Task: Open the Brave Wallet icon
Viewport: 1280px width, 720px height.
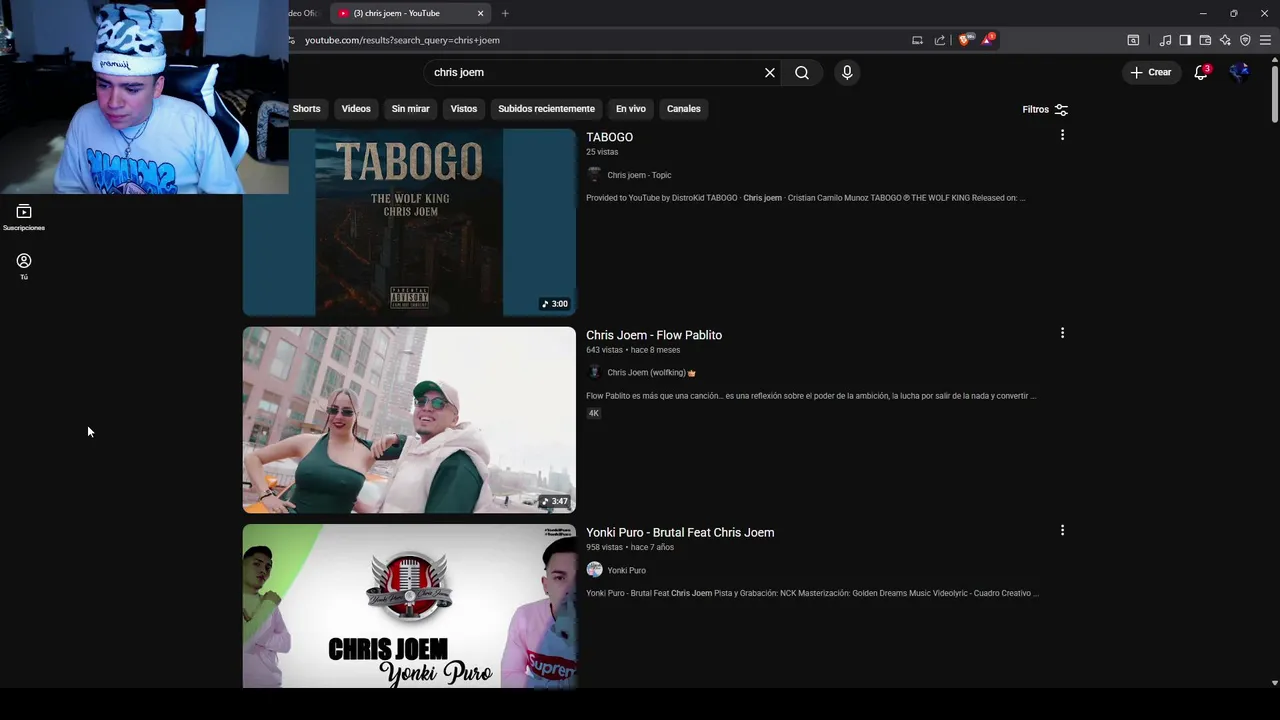Action: 1205,40
